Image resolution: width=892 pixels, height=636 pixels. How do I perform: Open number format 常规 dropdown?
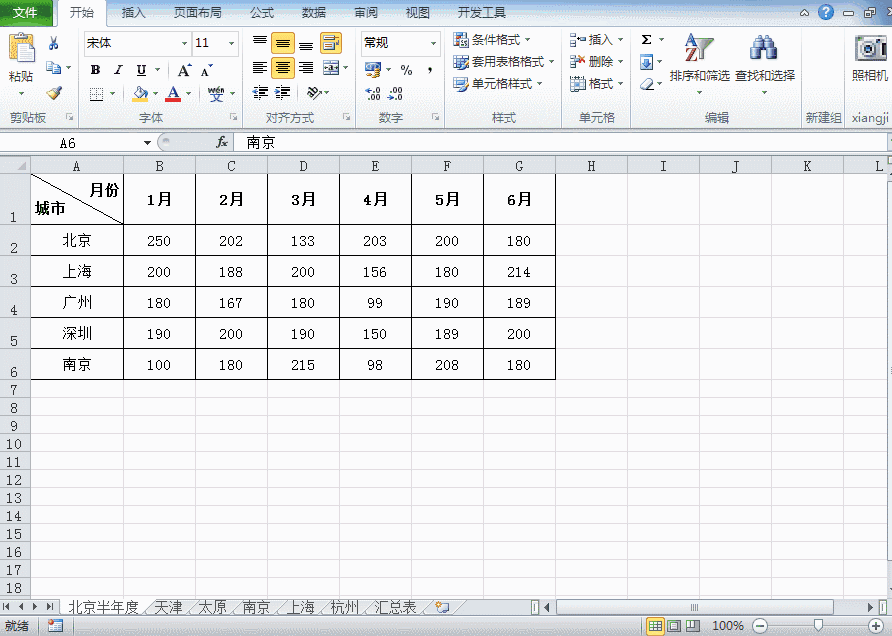click(433, 43)
